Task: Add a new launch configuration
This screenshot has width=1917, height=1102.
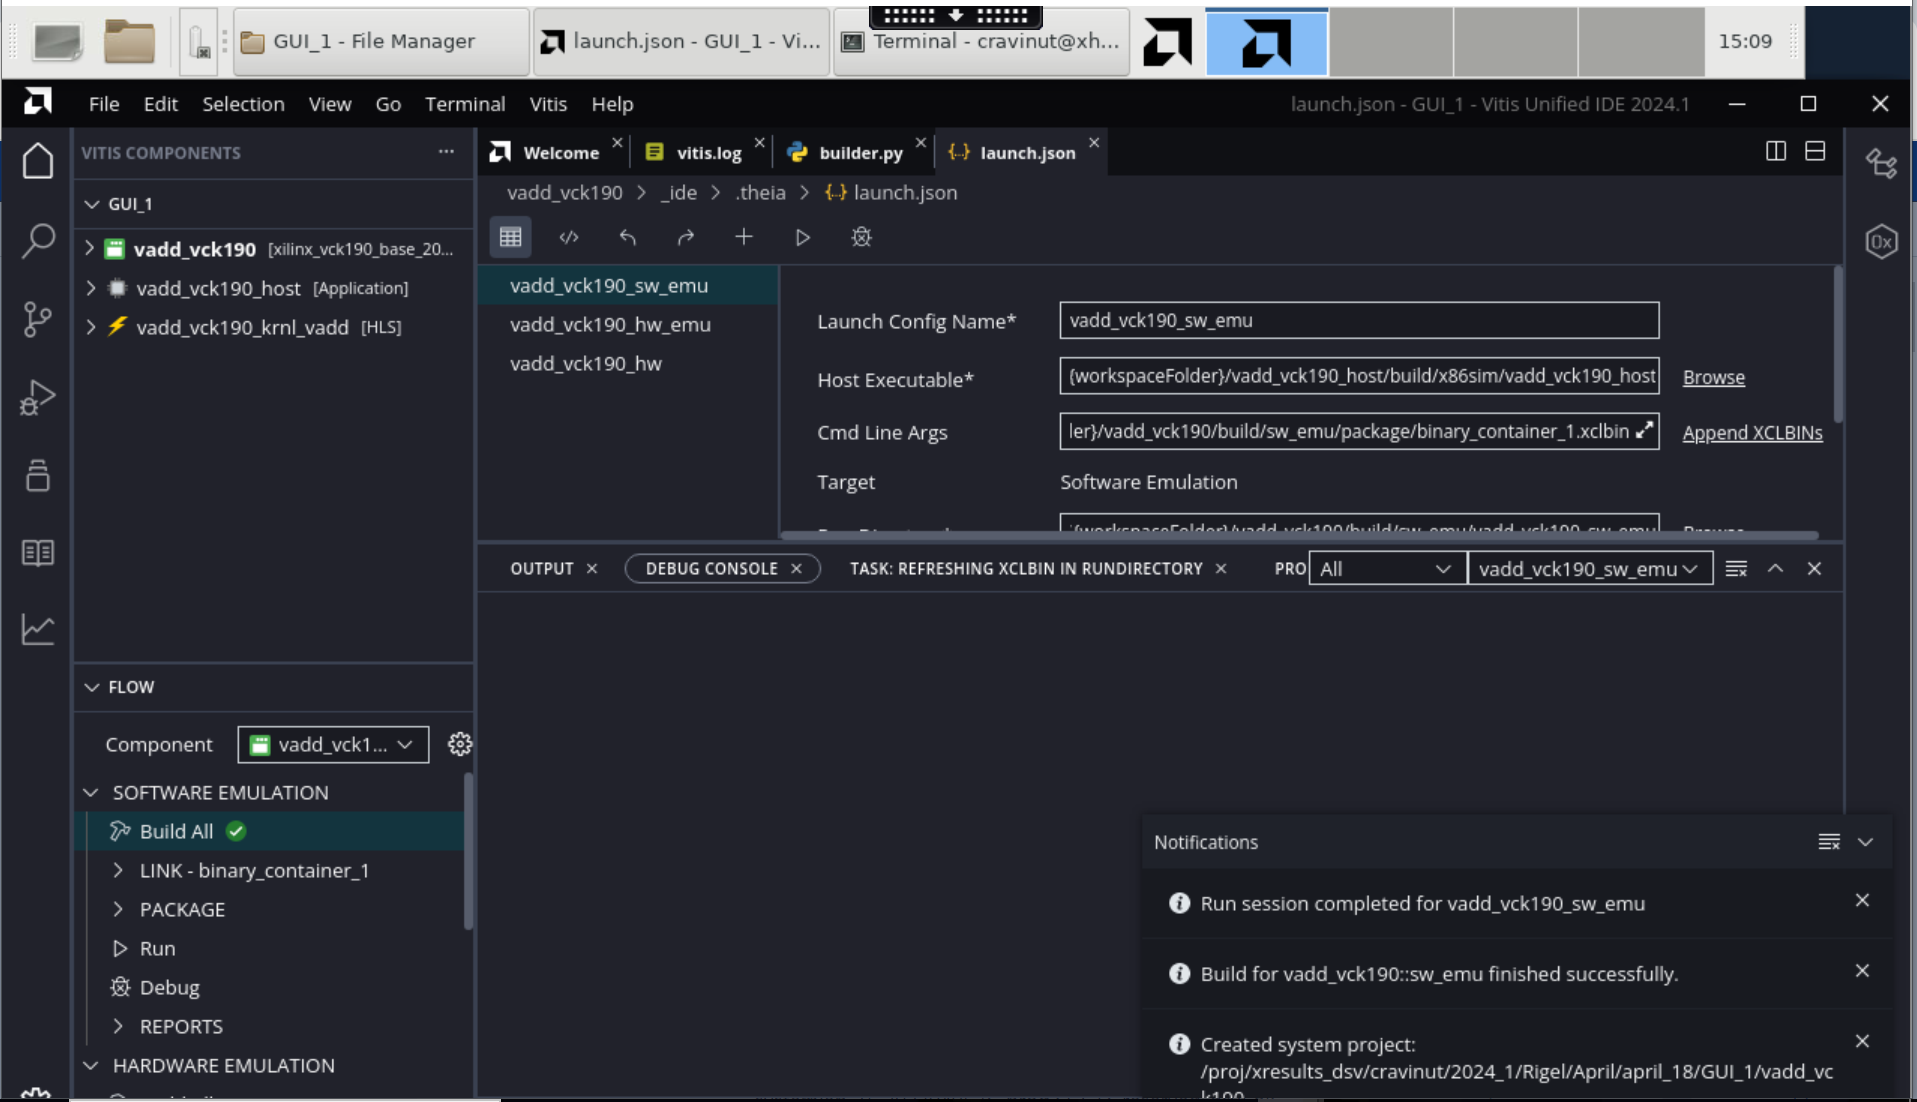Action: tap(744, 238)
